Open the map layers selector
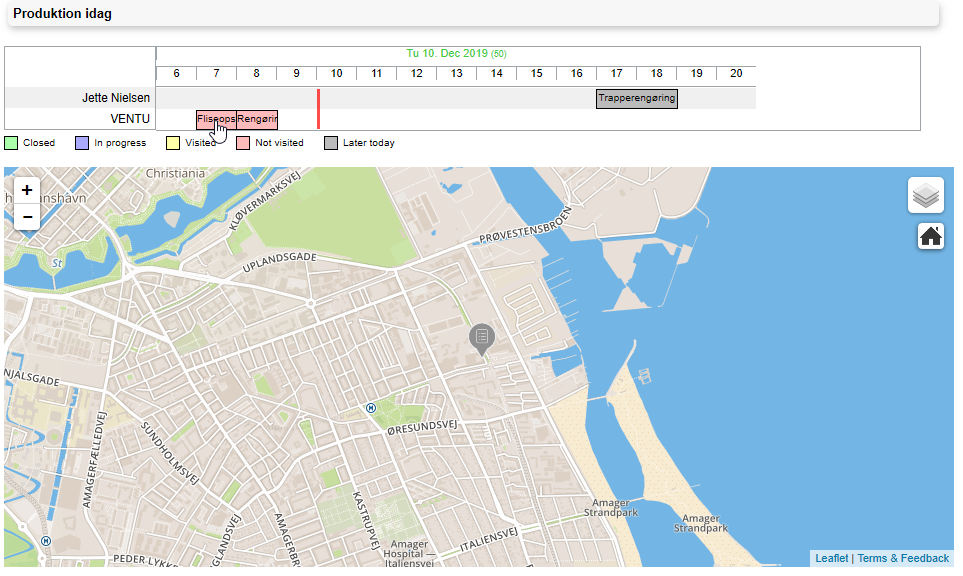Viewport: 963px width, 576px height. (x=925, y=195)
